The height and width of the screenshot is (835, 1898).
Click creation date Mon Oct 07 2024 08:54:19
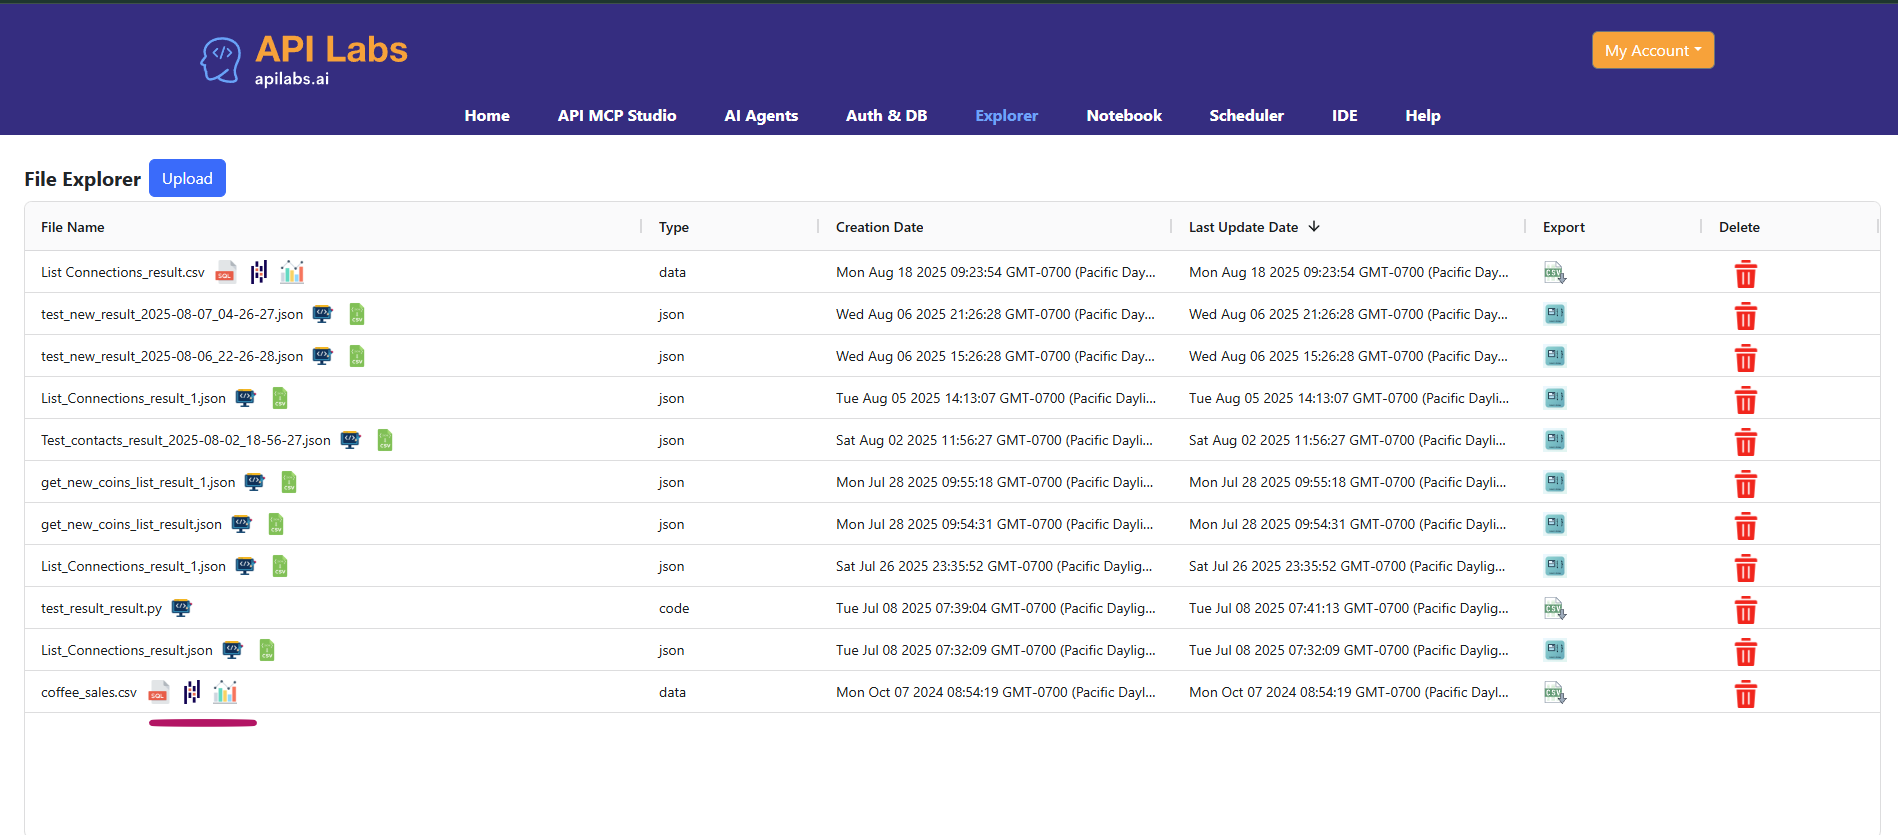tap(996, 692)
